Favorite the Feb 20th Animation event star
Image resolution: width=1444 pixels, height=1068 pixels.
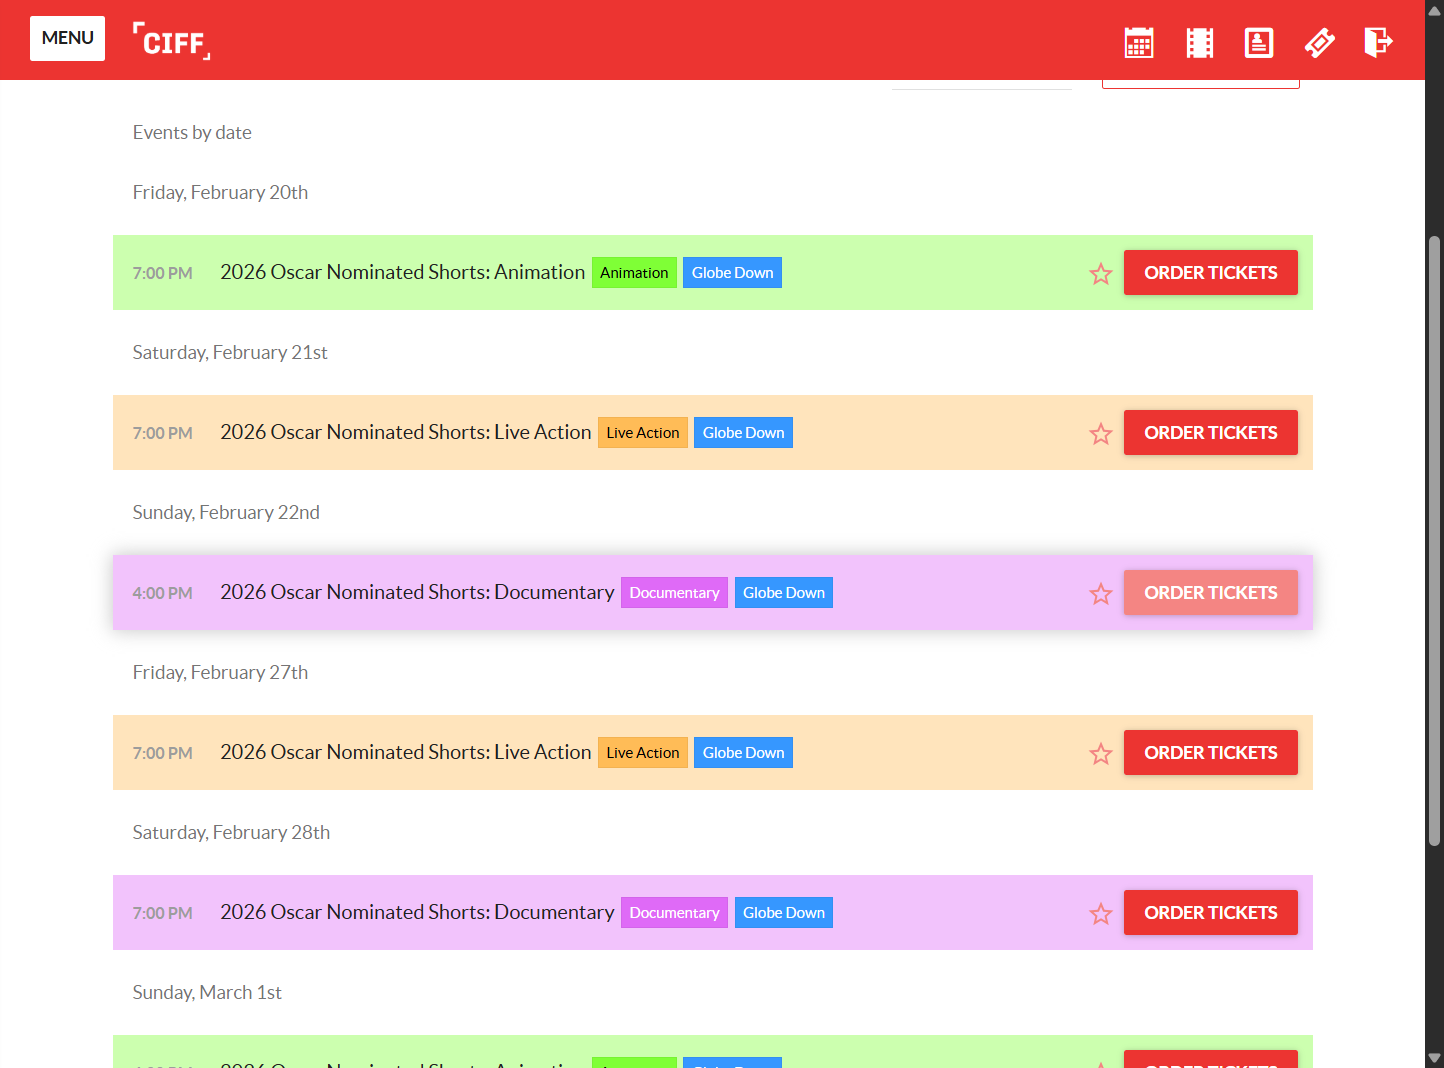click(1101, 273)
